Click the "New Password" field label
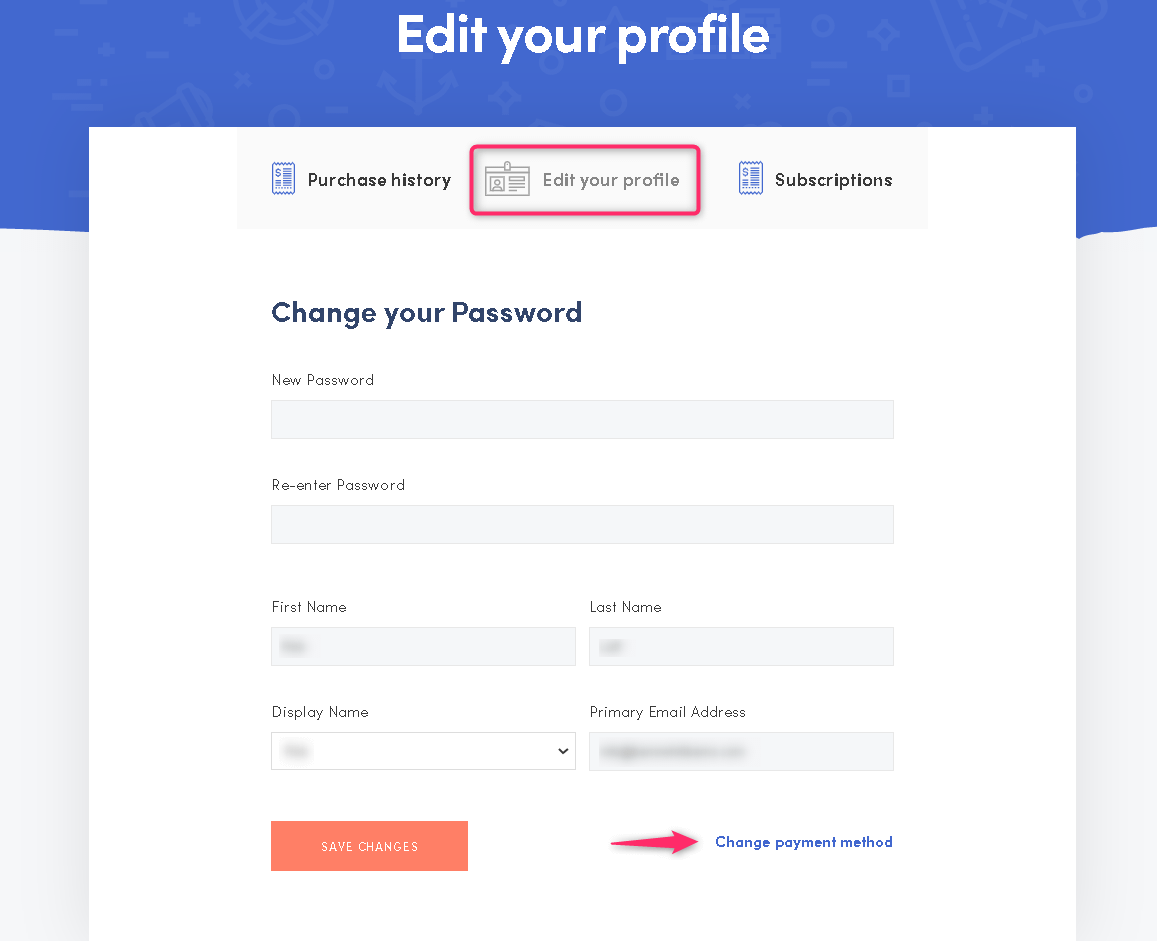The image size is (1157, 941). click(323, 380)
